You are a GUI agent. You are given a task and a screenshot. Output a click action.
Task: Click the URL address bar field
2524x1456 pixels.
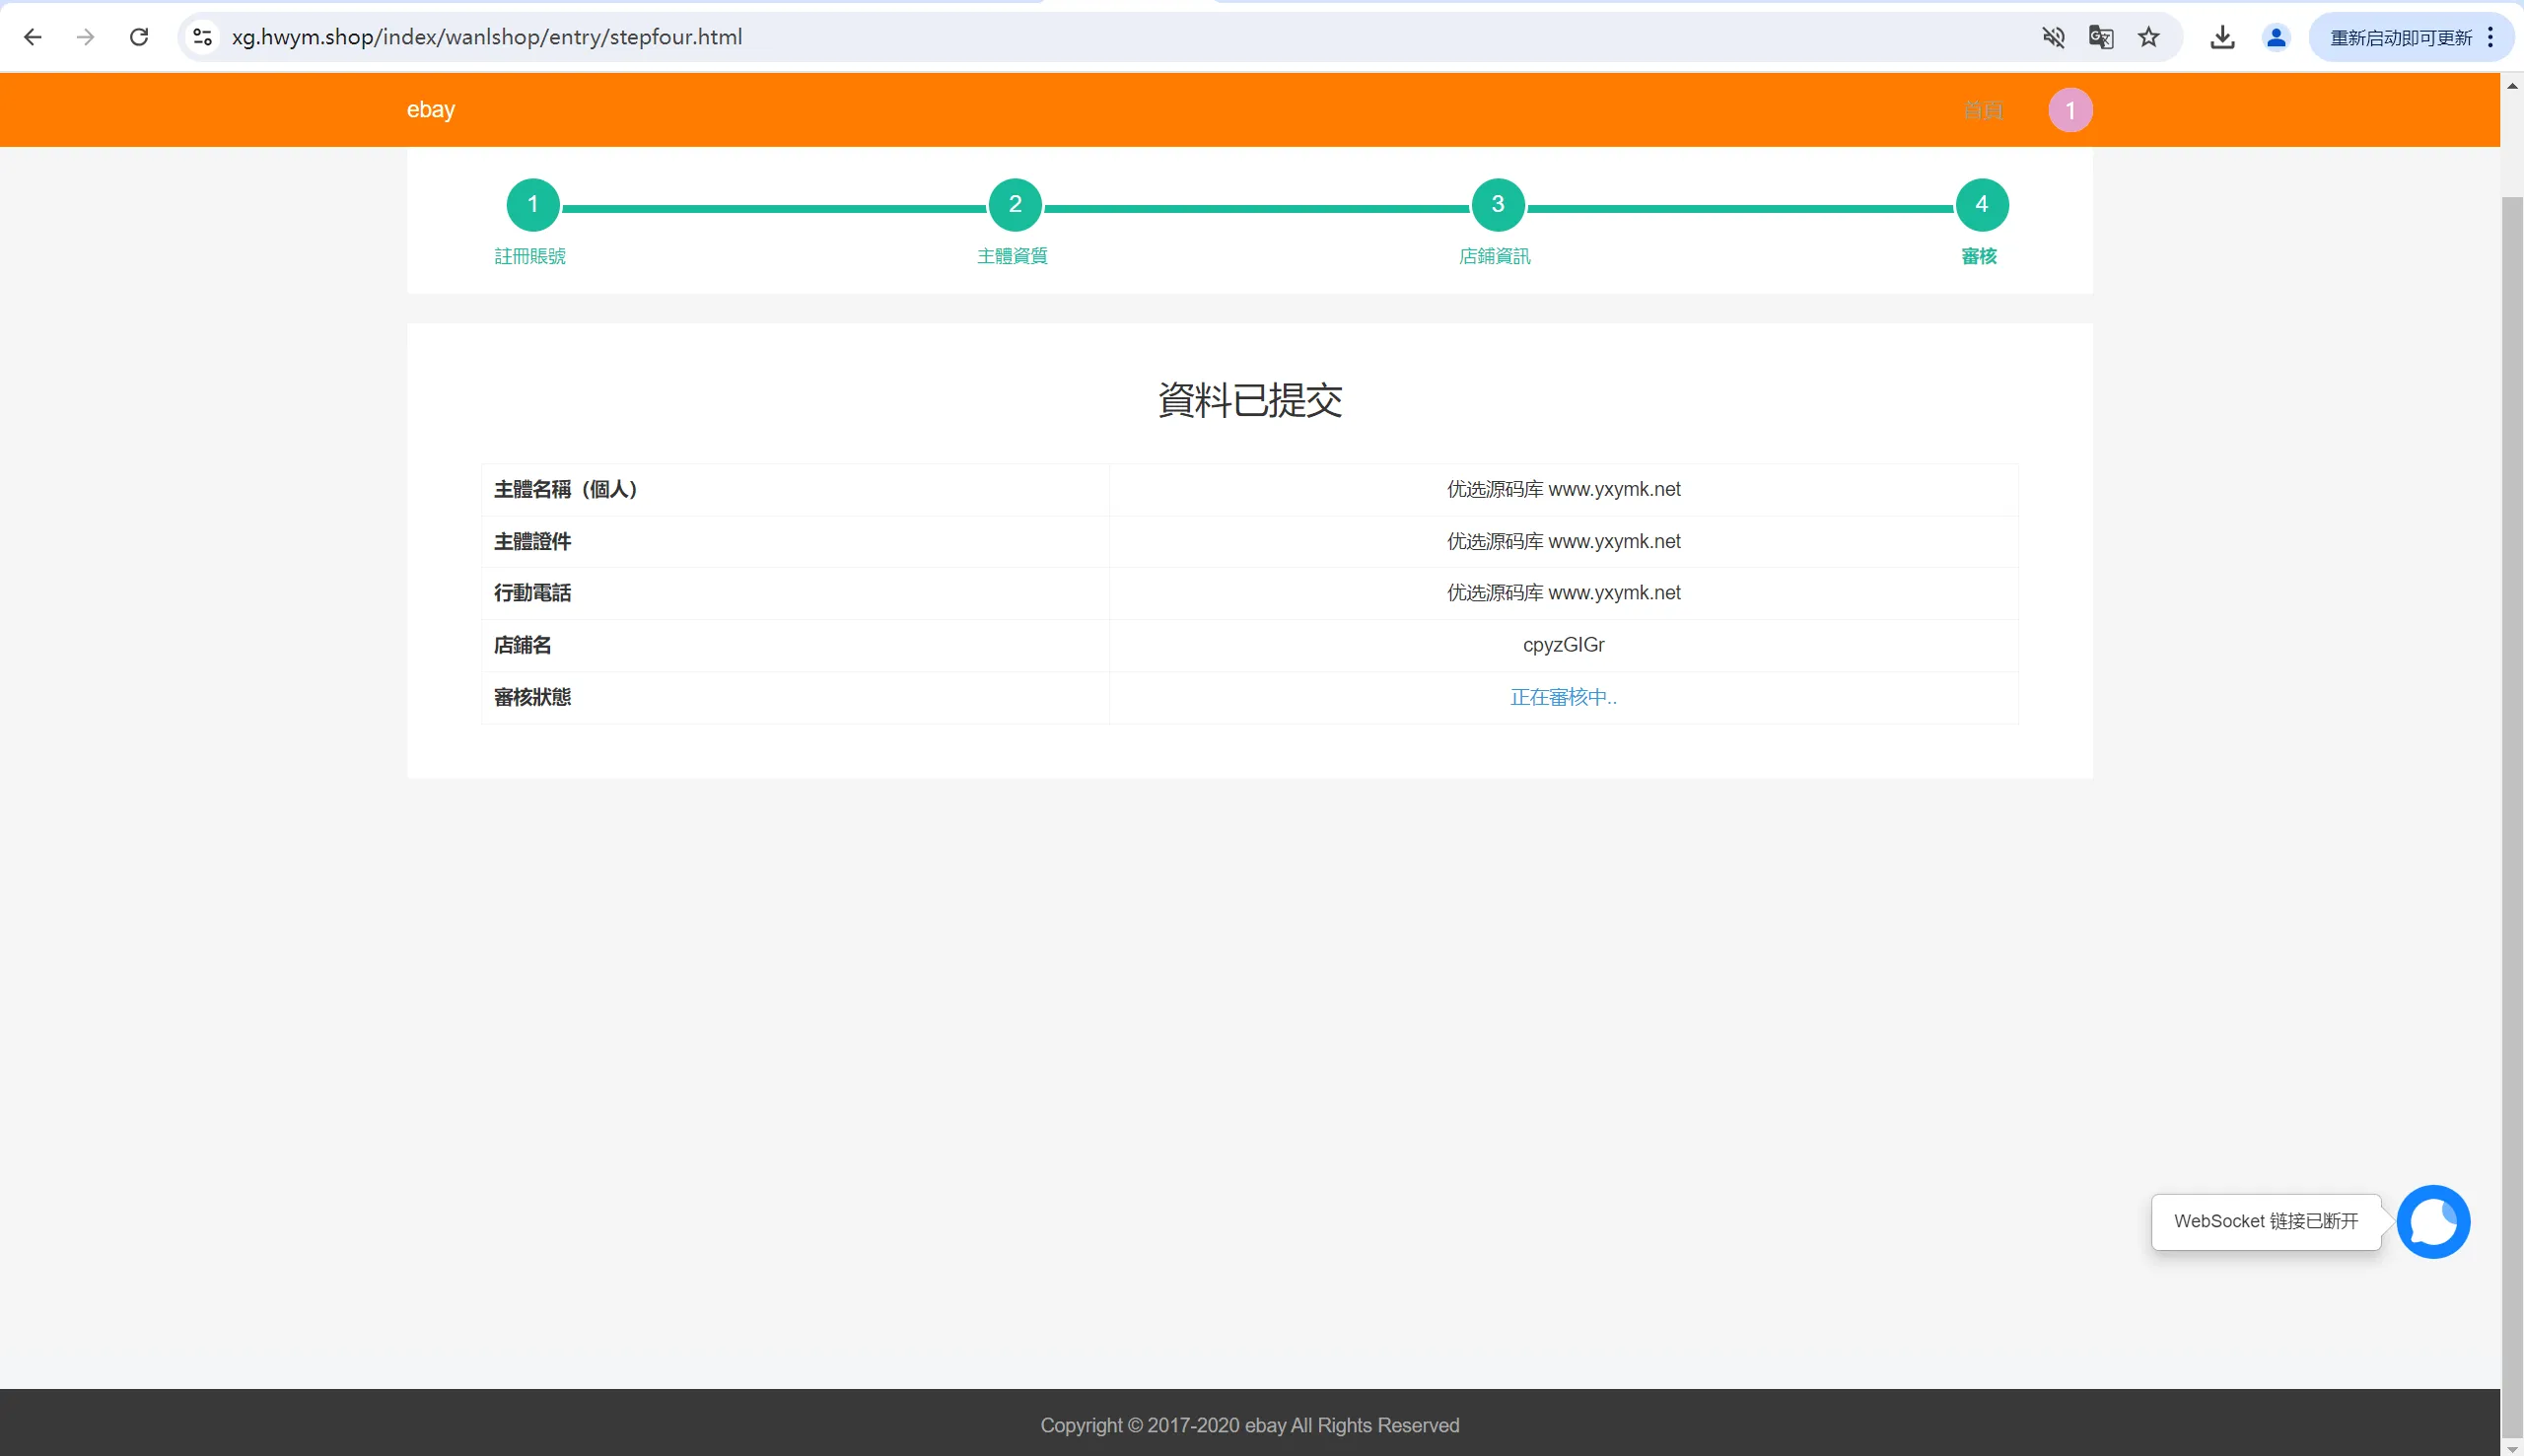click(1100, 37)
